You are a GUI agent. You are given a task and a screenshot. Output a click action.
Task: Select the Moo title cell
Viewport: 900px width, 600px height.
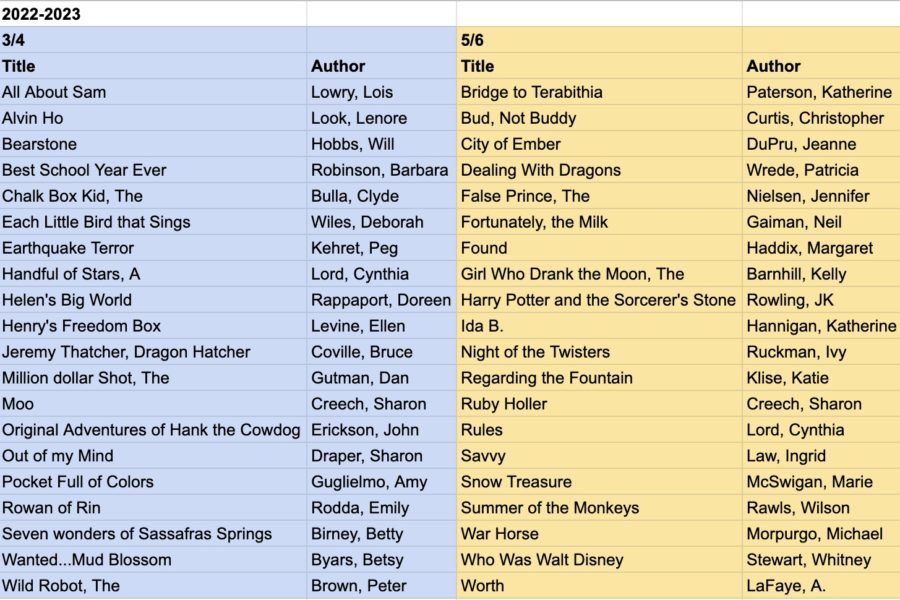tap(153, 404)
